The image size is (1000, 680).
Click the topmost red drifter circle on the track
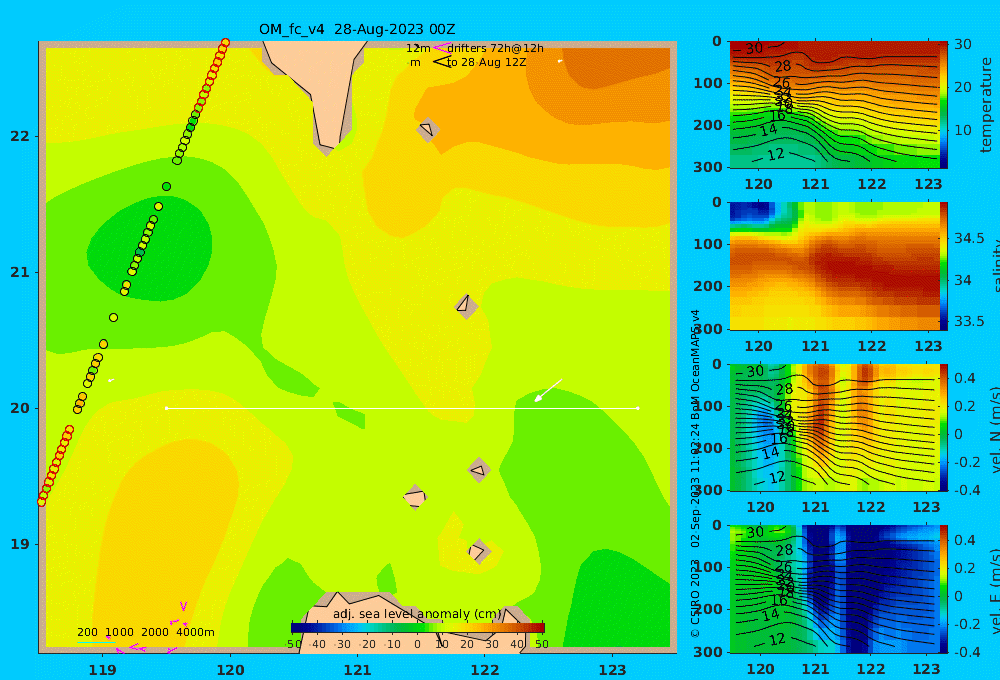pyautogui.click(x=225, y=43)
